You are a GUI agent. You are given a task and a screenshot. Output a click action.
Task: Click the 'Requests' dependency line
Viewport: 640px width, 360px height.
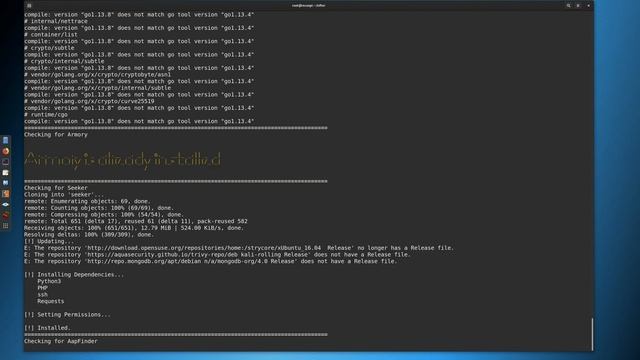click(51, 301)
